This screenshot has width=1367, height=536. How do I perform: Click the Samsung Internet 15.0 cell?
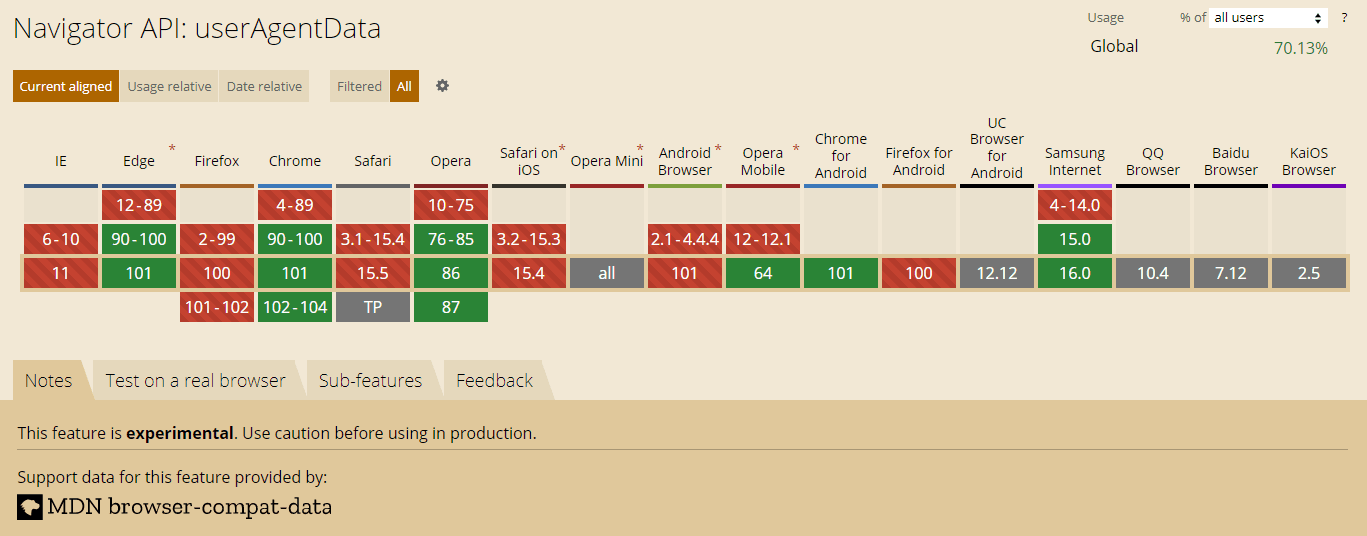pos(1075,239)
